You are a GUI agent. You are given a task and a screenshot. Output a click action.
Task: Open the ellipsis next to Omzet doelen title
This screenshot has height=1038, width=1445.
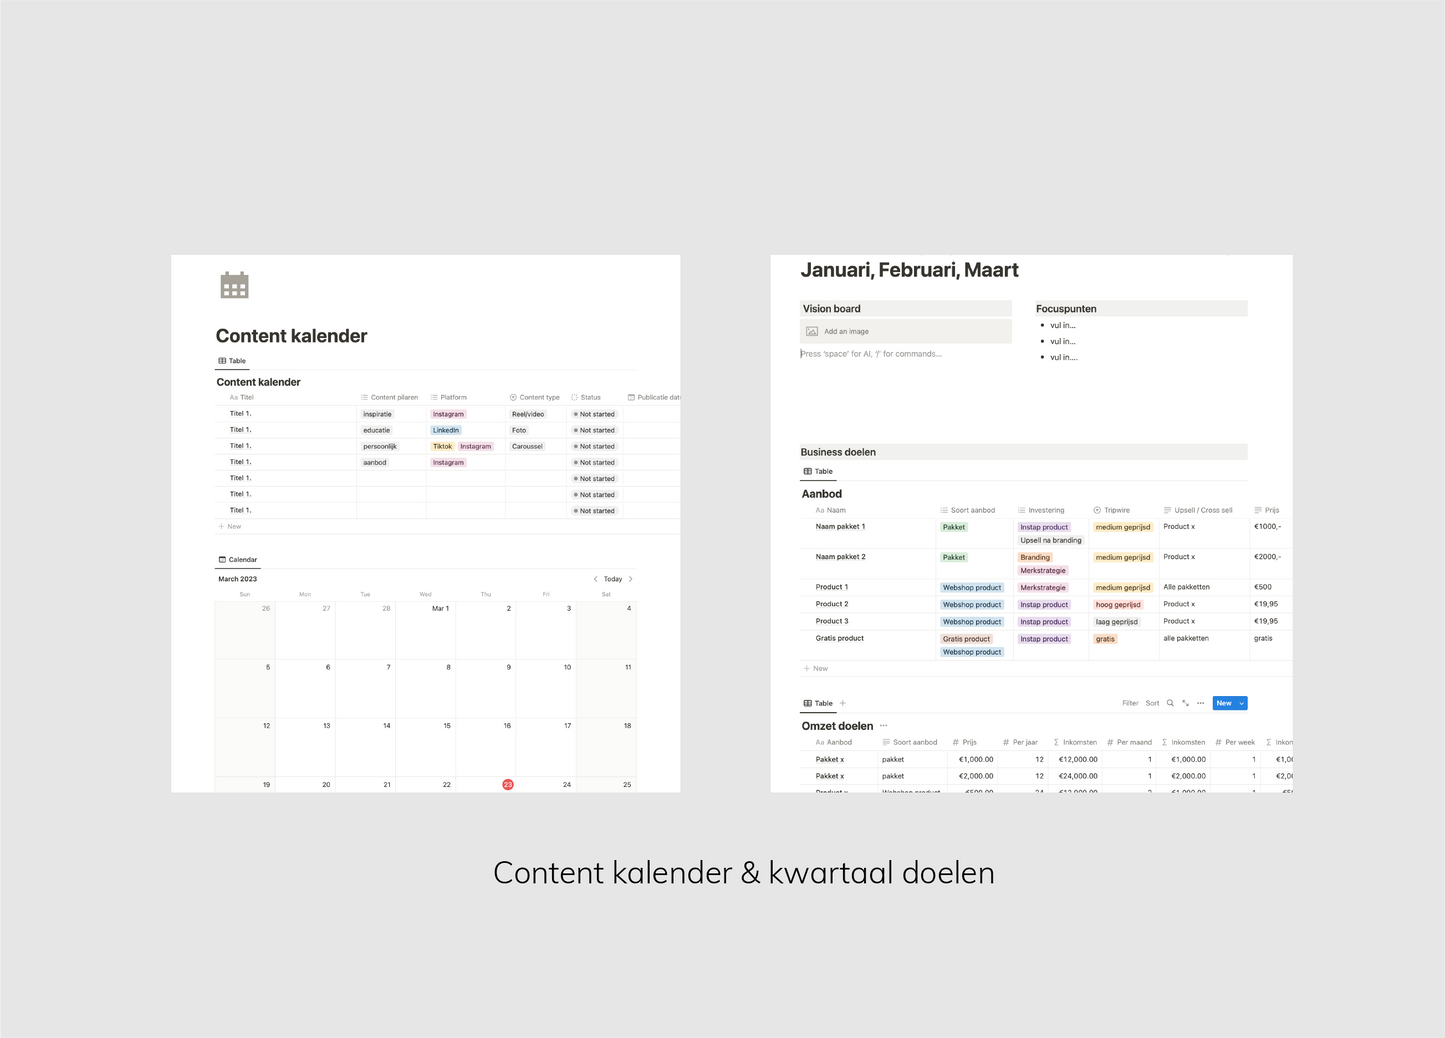(x=883, y=726)
